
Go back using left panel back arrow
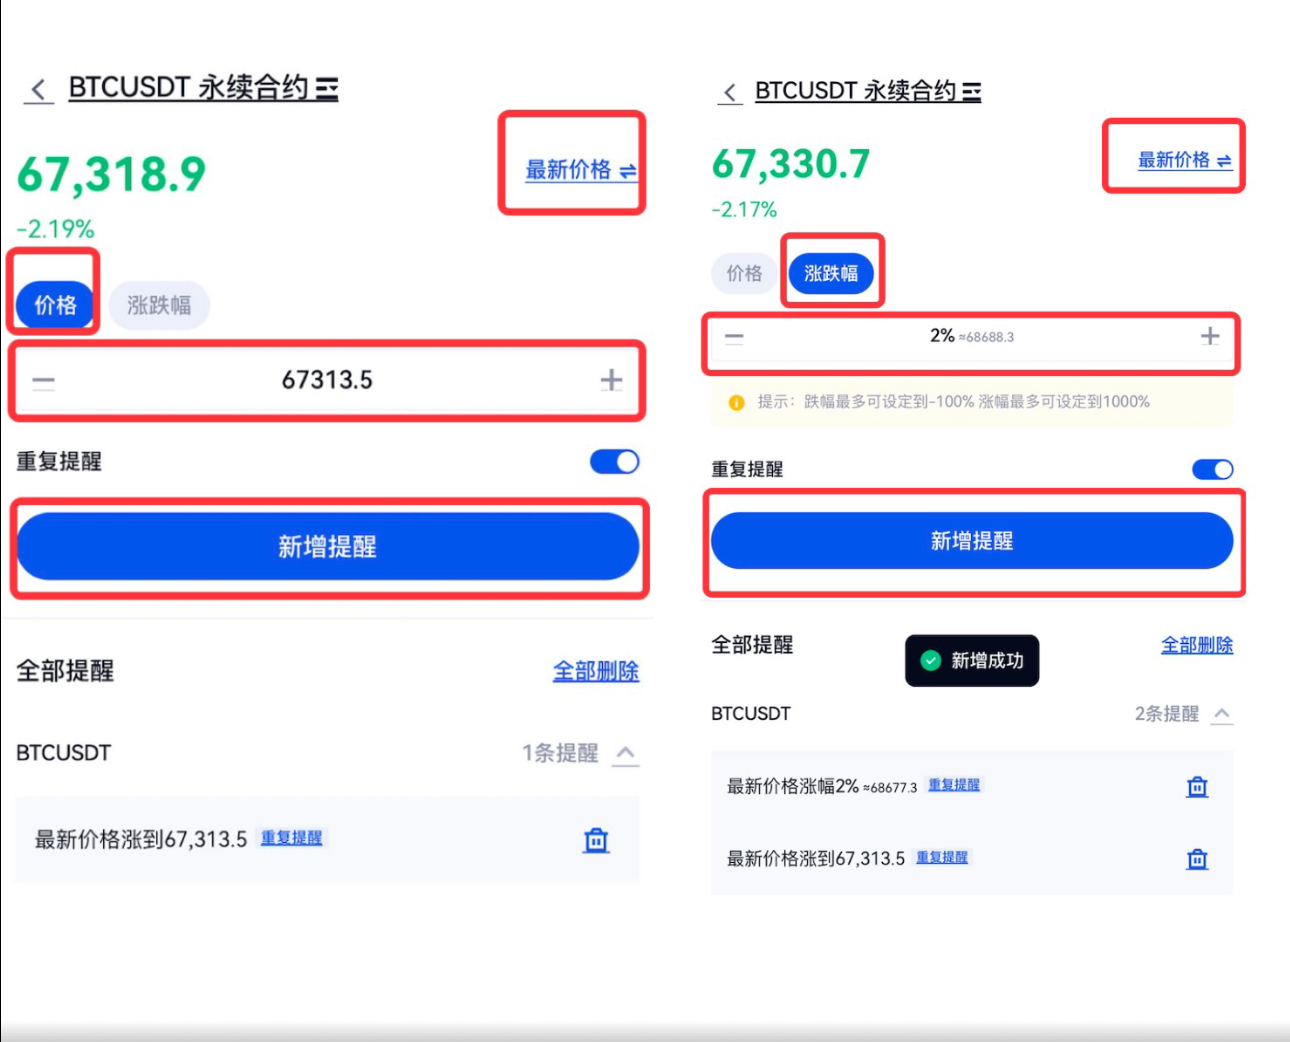[39, 89]
